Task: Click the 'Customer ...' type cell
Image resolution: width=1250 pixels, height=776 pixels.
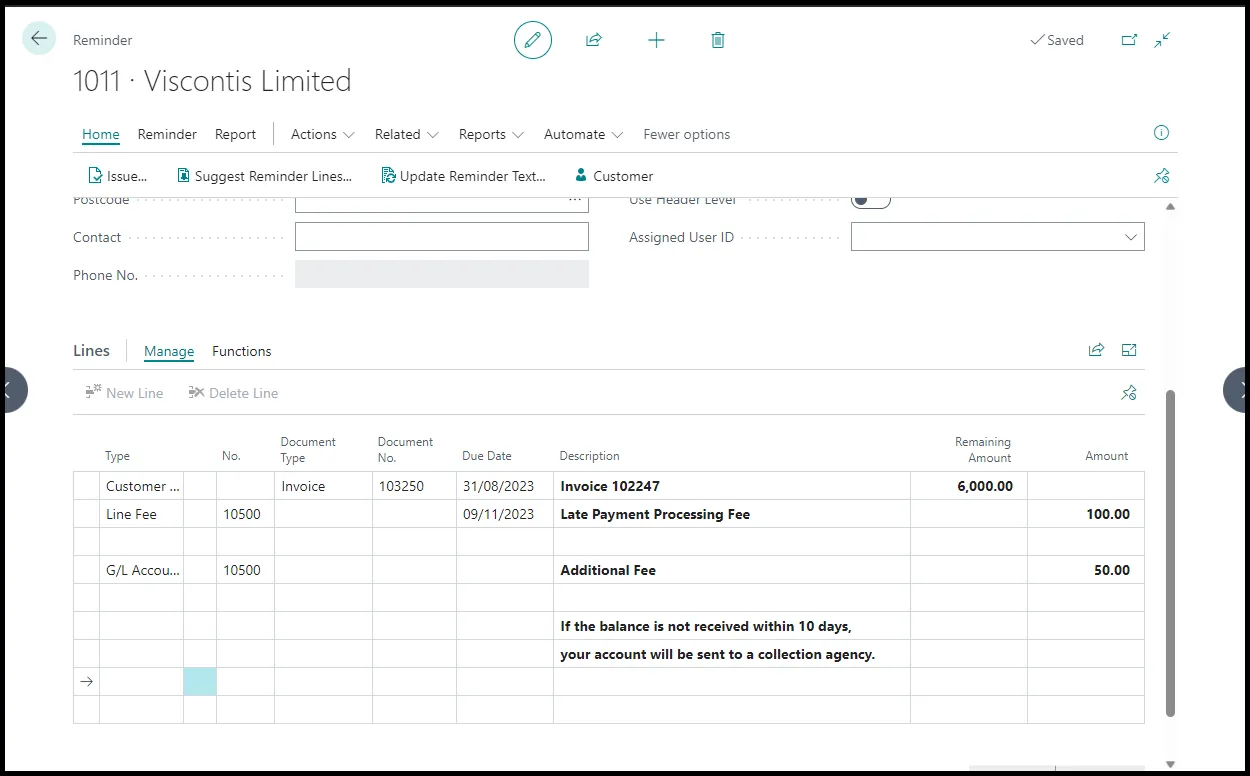Action: click(x=141, y=486)
